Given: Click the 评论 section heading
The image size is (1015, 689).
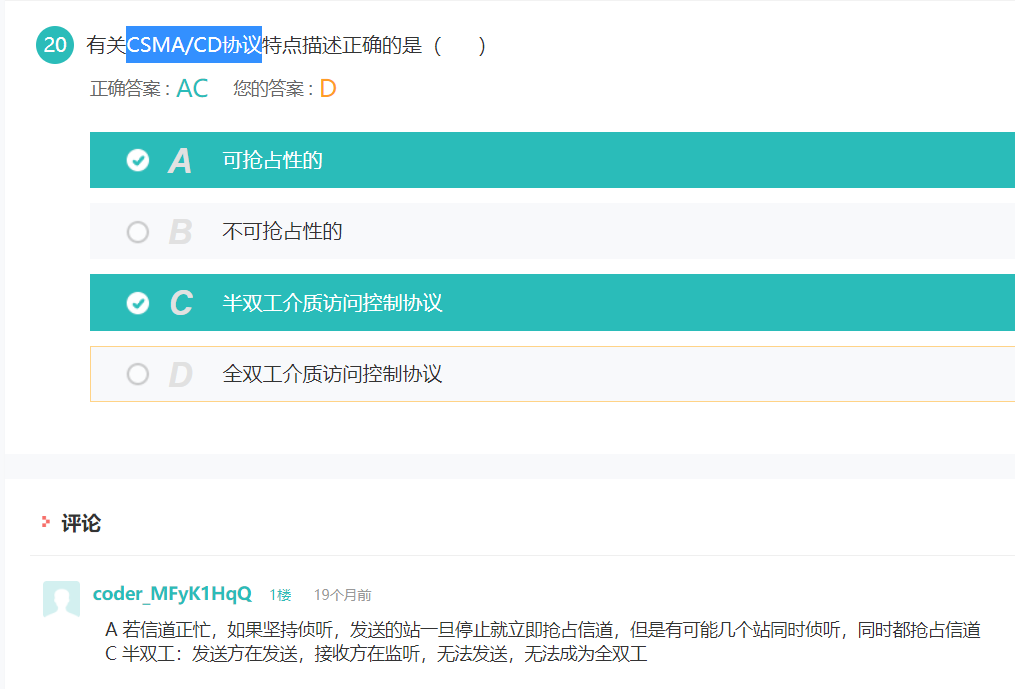Looking at the screenshot, I should (81, 523).
